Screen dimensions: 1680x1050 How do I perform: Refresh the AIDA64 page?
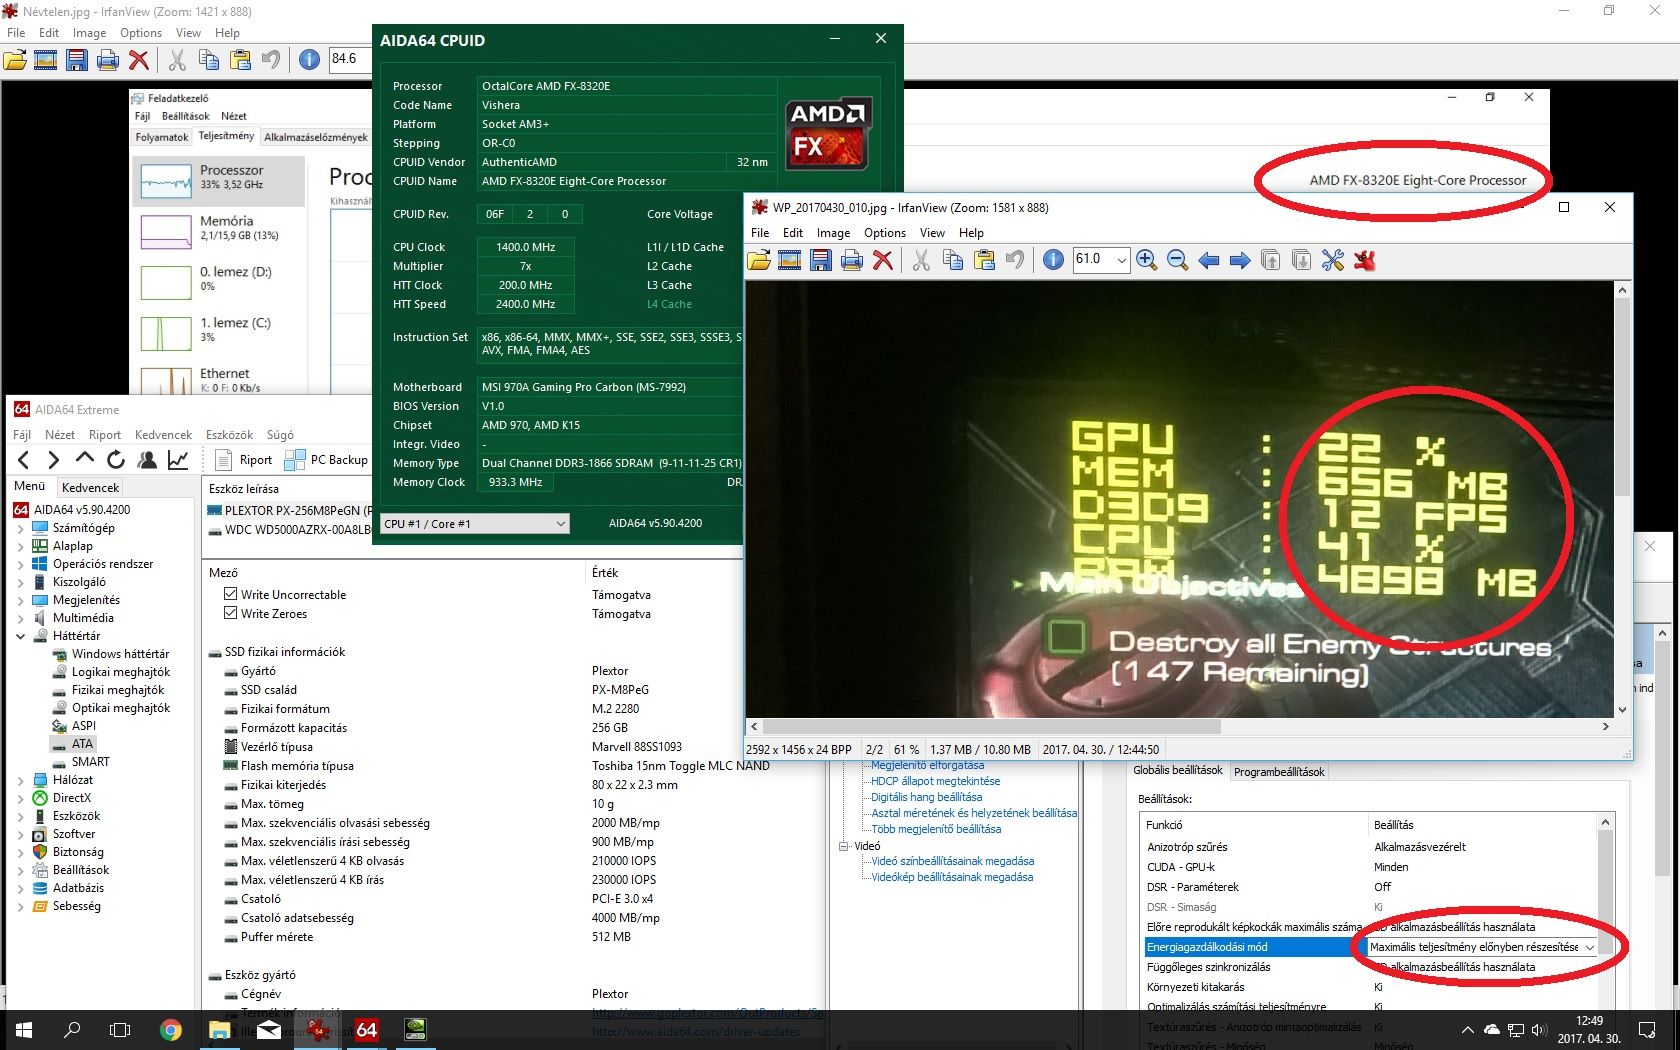(x=116, y=460)
